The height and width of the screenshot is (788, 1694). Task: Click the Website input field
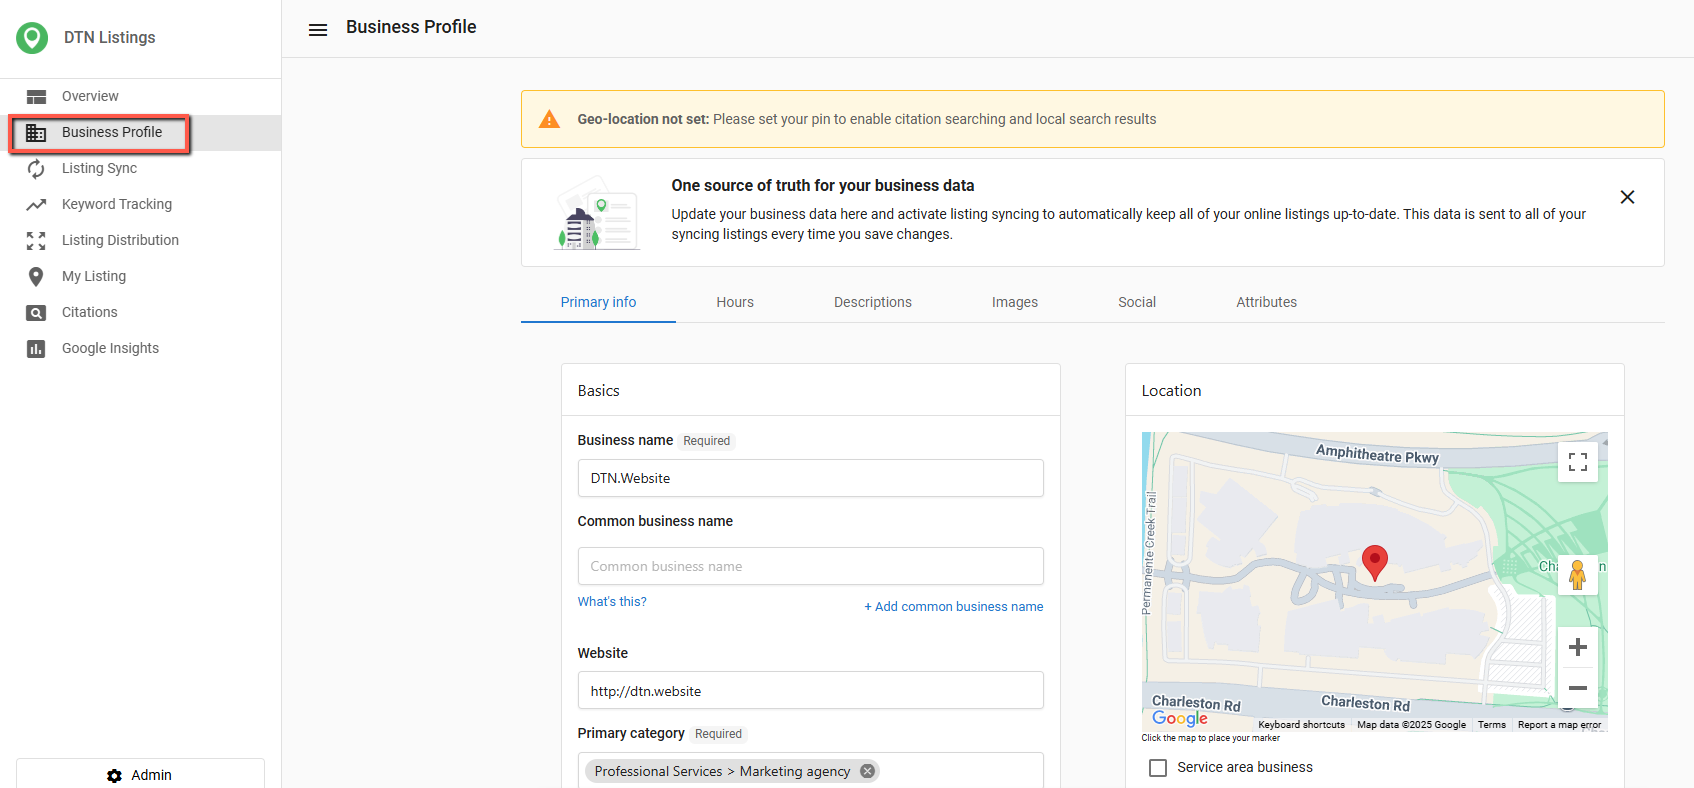811,690
